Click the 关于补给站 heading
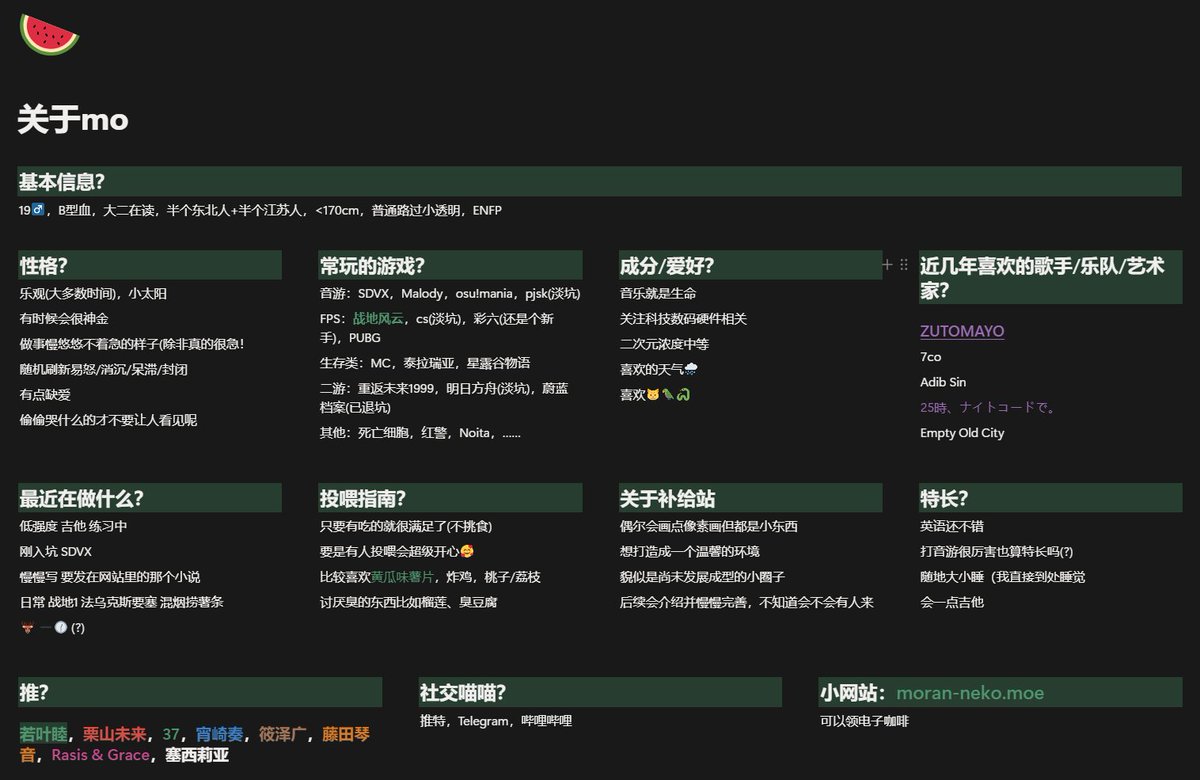The image size is (1200, 780). click(x=750, y=498)
